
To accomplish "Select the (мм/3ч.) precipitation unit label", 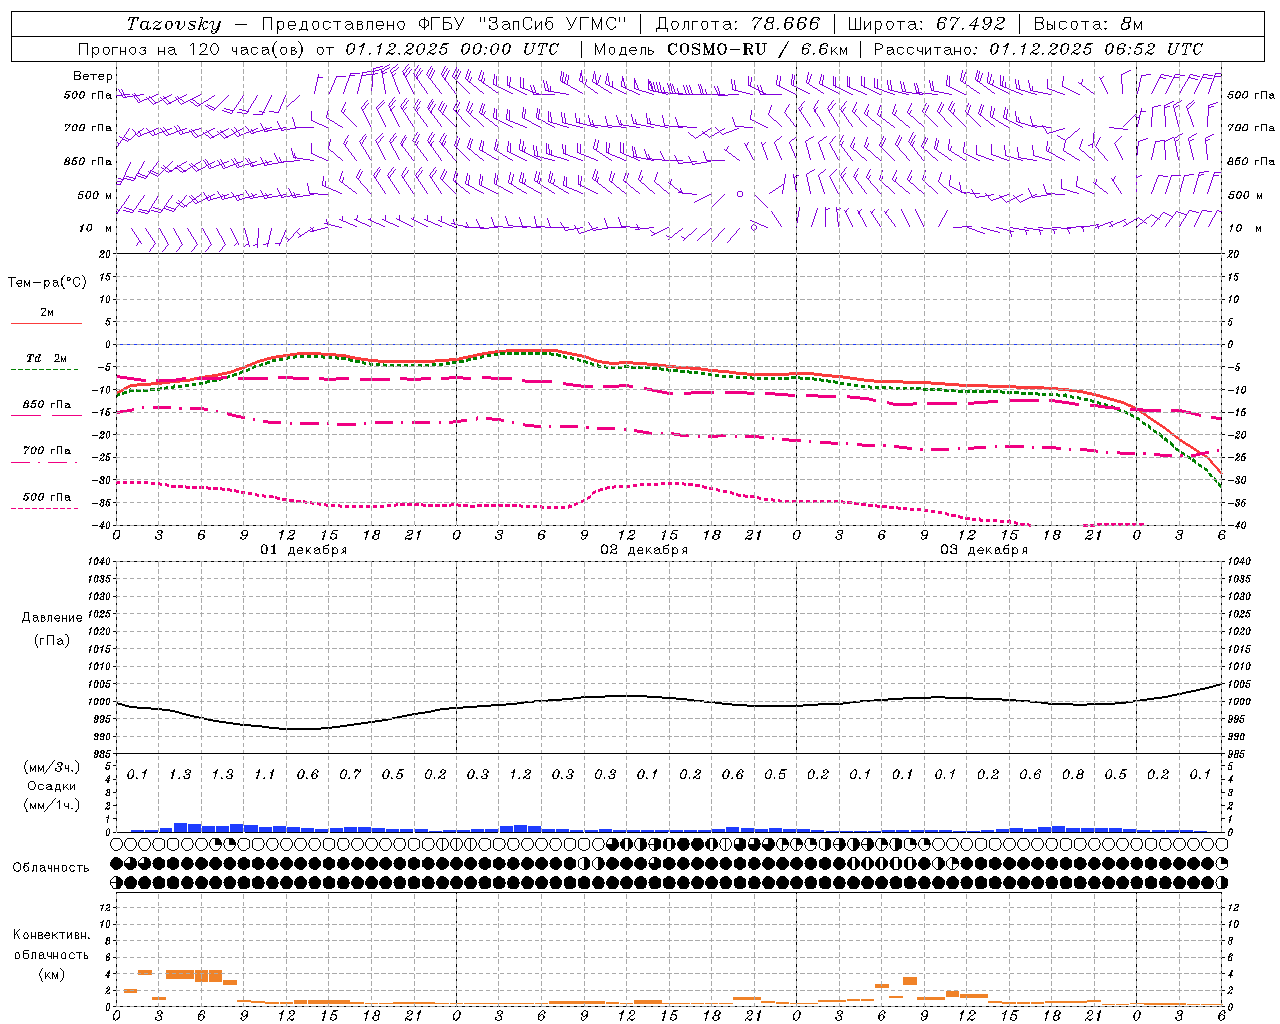I will pos(52,767).
